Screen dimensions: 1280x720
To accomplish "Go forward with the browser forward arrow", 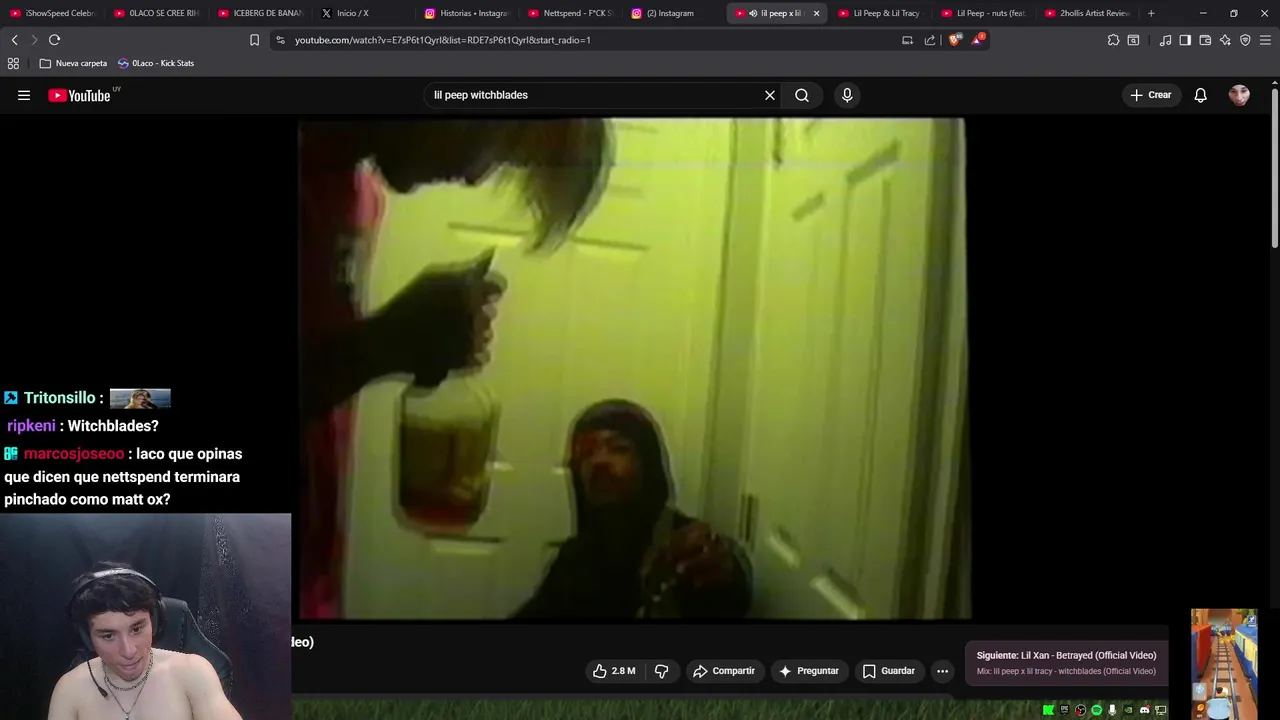I will click(34, 40).
